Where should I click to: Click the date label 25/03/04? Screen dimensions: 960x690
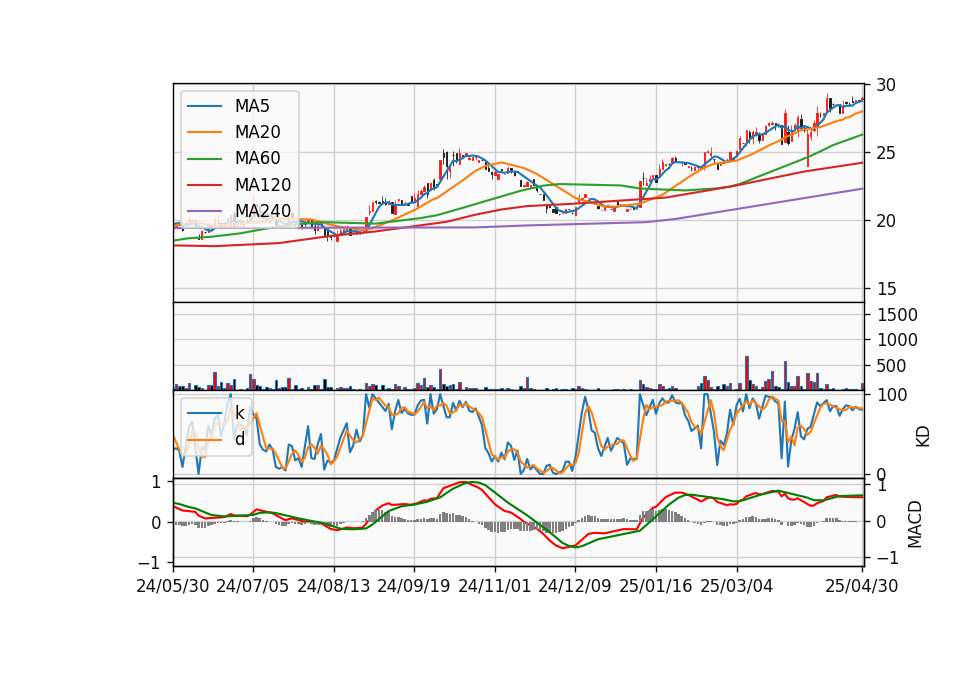pyautogui.click(x=737, y=587)
